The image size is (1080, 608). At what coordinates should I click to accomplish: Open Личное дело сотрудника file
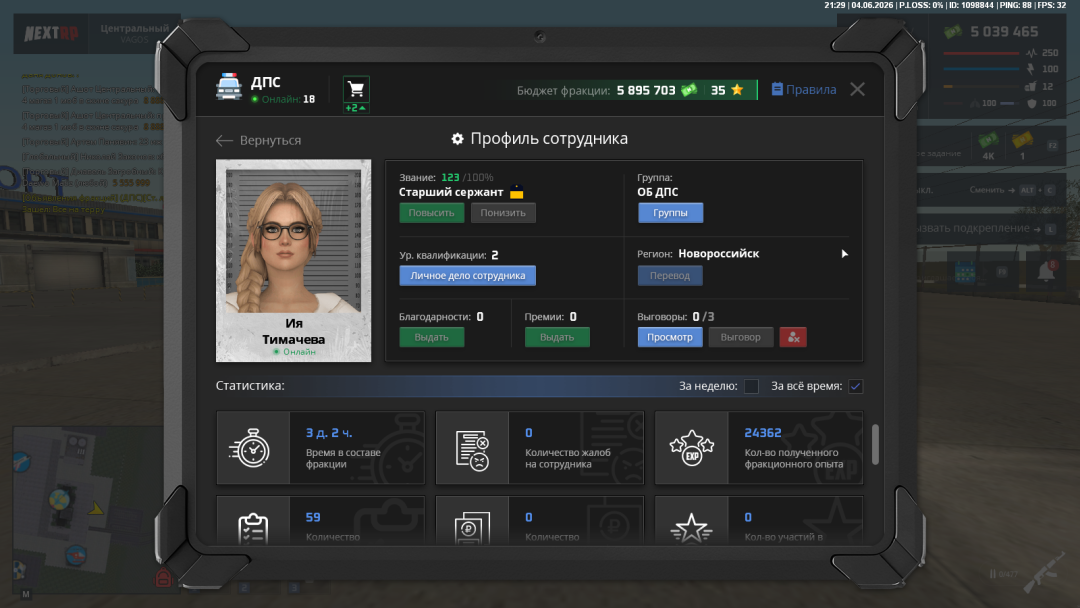click(468, 275)
